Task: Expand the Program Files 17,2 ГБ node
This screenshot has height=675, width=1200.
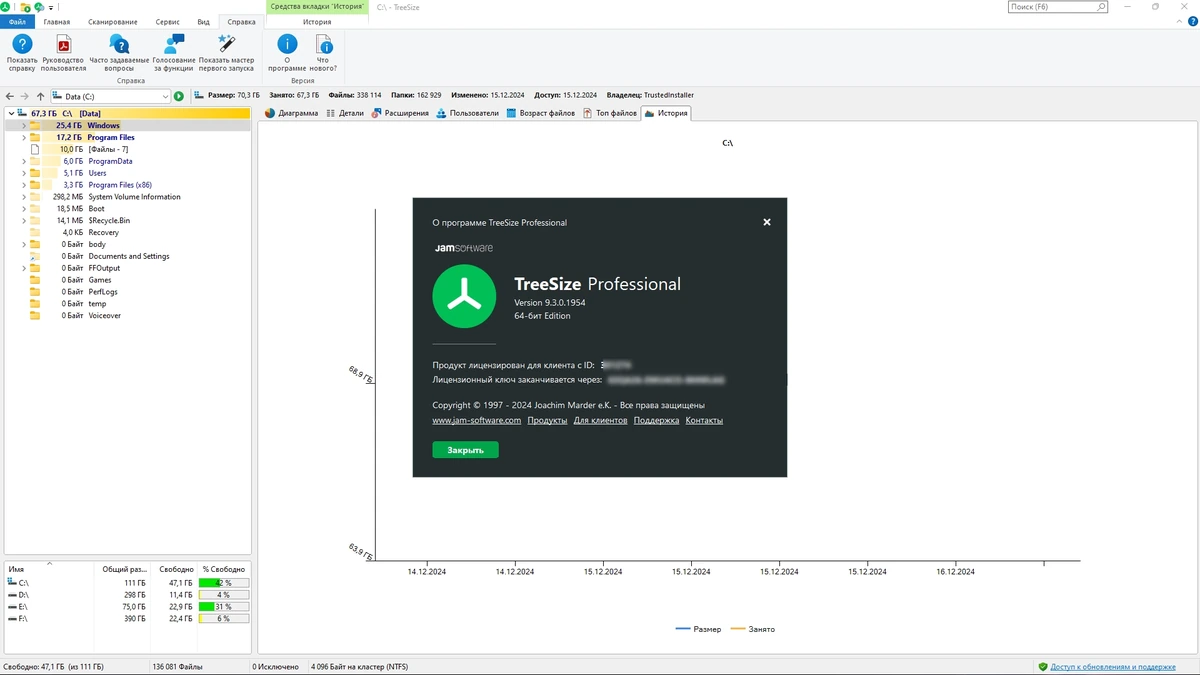Action: 23,137
